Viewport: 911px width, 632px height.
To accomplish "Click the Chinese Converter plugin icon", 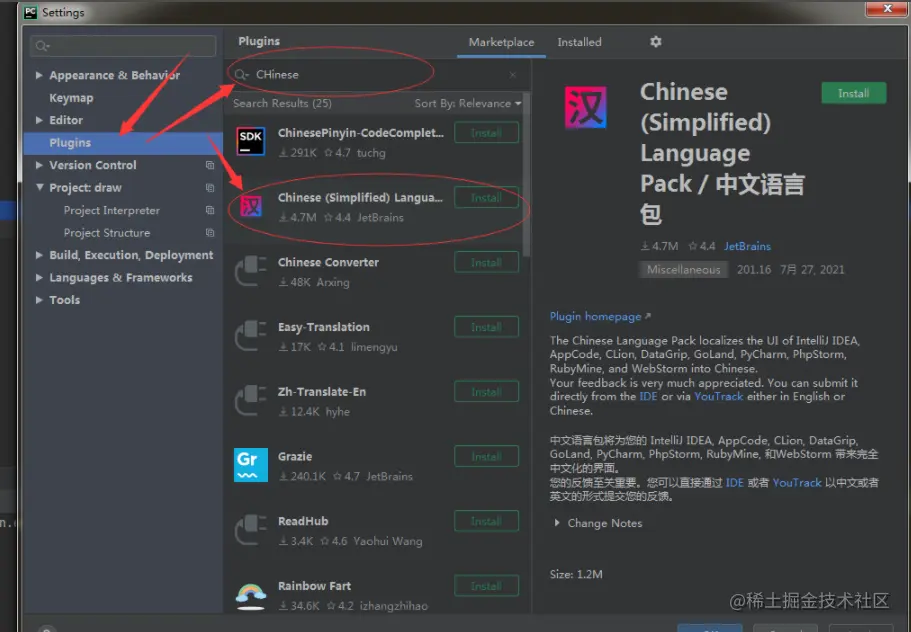I will tap(251, 271).
